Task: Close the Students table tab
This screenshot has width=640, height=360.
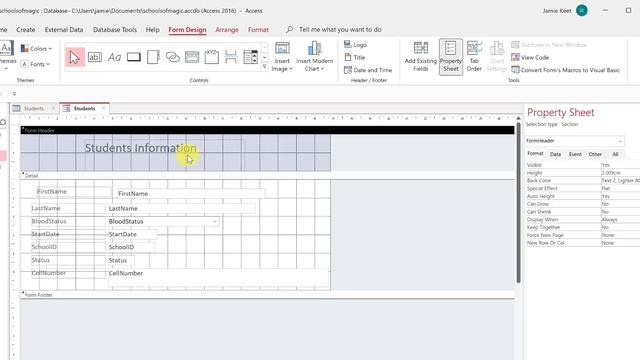Action: click(x=53, y=108)
